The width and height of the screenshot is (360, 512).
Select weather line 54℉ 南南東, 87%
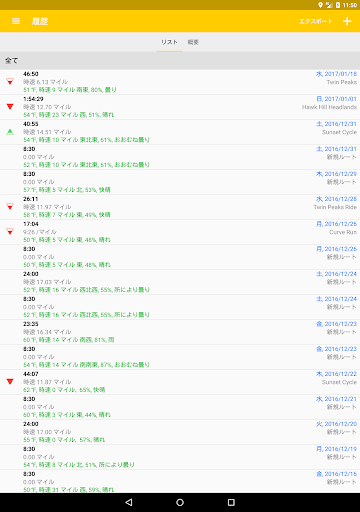86,365
